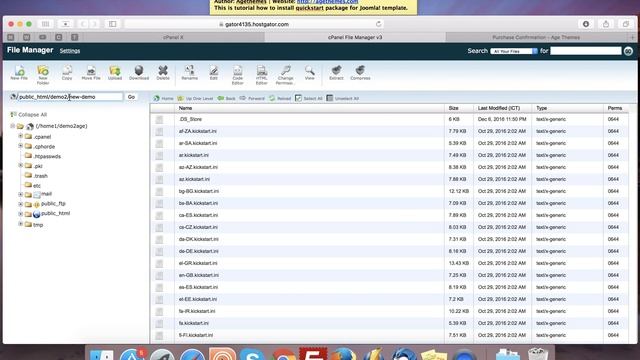Sort by Size column header
This screenshot has height=360, width=640.
[453, 108]
